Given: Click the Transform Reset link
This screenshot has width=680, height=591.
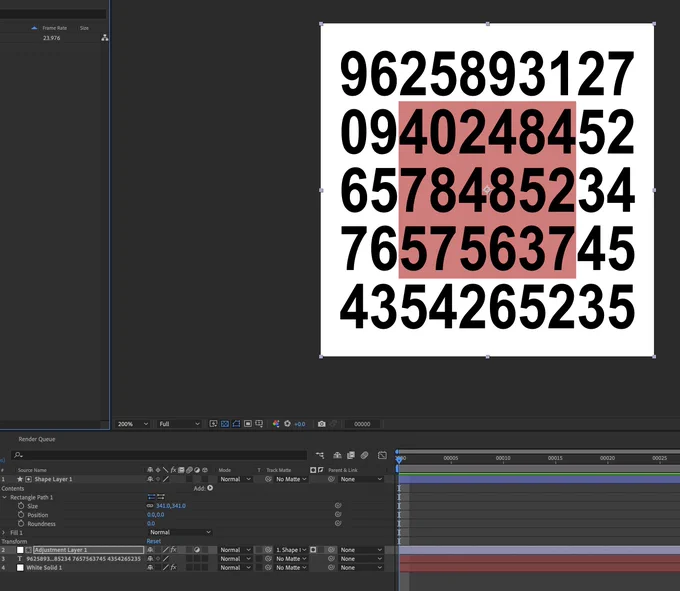Looking at the screenshot, I should pos(154,541).
